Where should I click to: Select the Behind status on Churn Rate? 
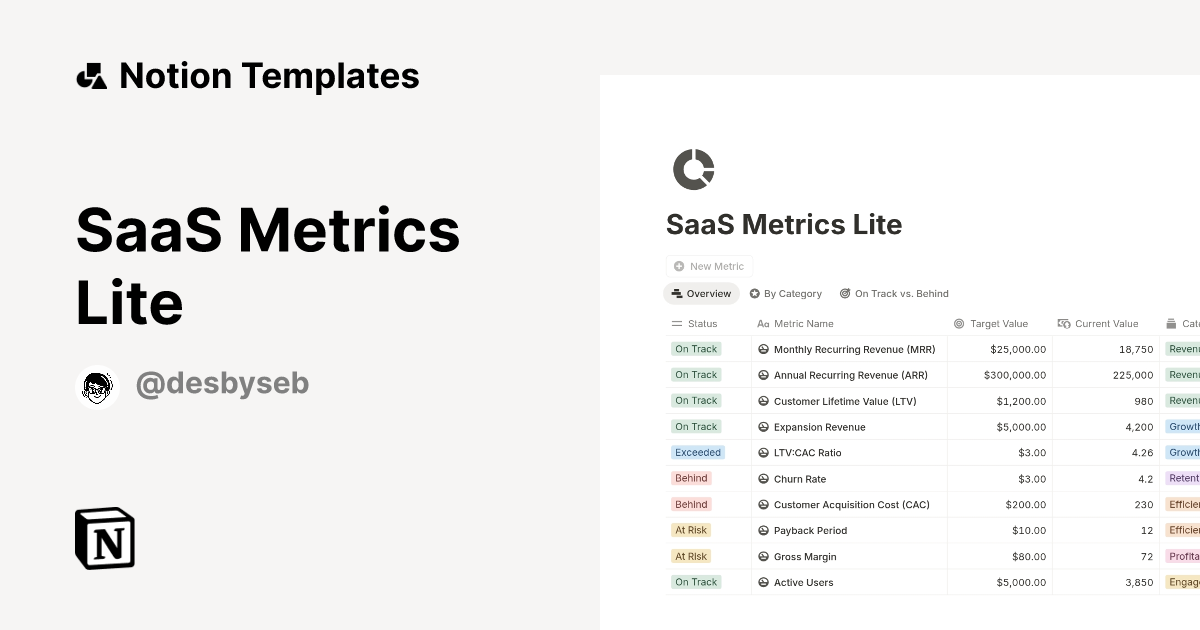click(691, 478)
